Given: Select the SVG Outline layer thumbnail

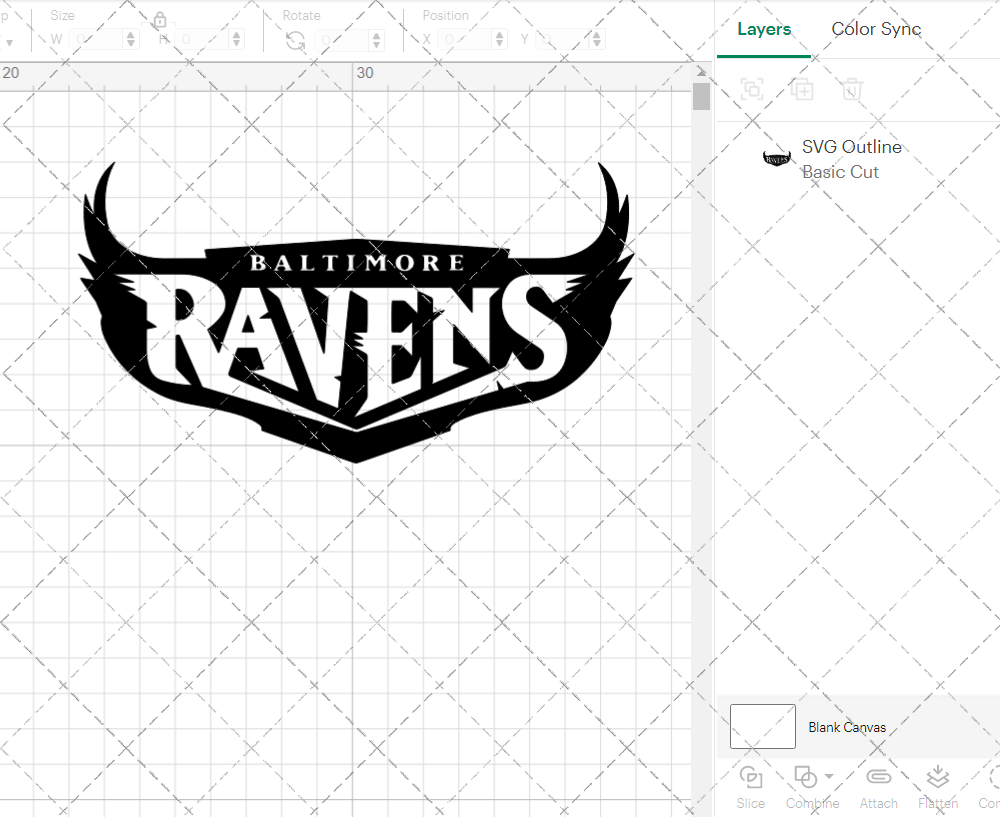Looking at the screenshot, I should pos(776,156).
